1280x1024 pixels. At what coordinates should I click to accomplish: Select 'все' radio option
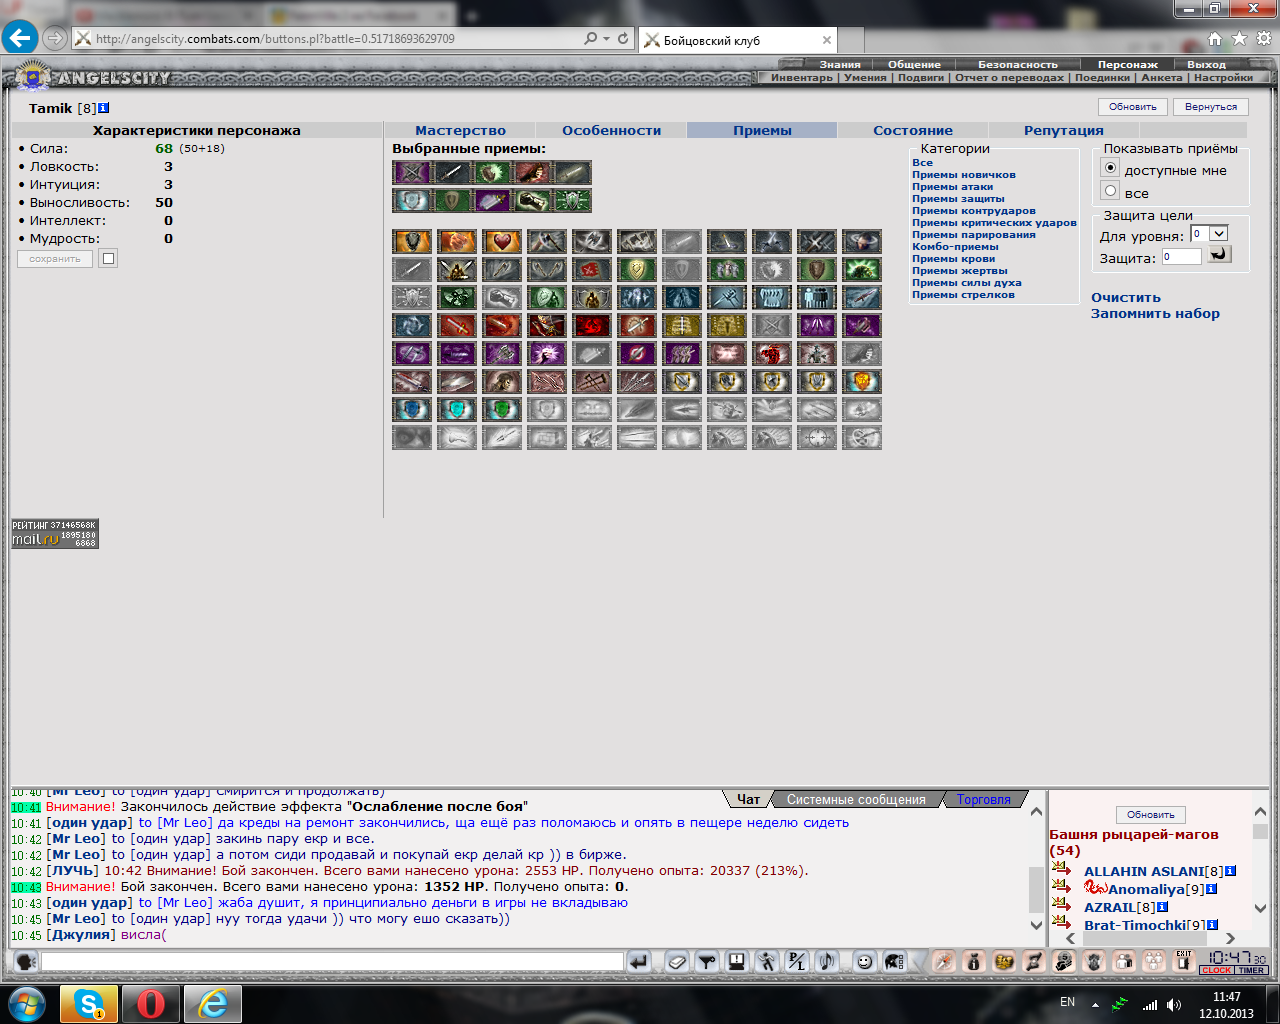(1110, 191)
